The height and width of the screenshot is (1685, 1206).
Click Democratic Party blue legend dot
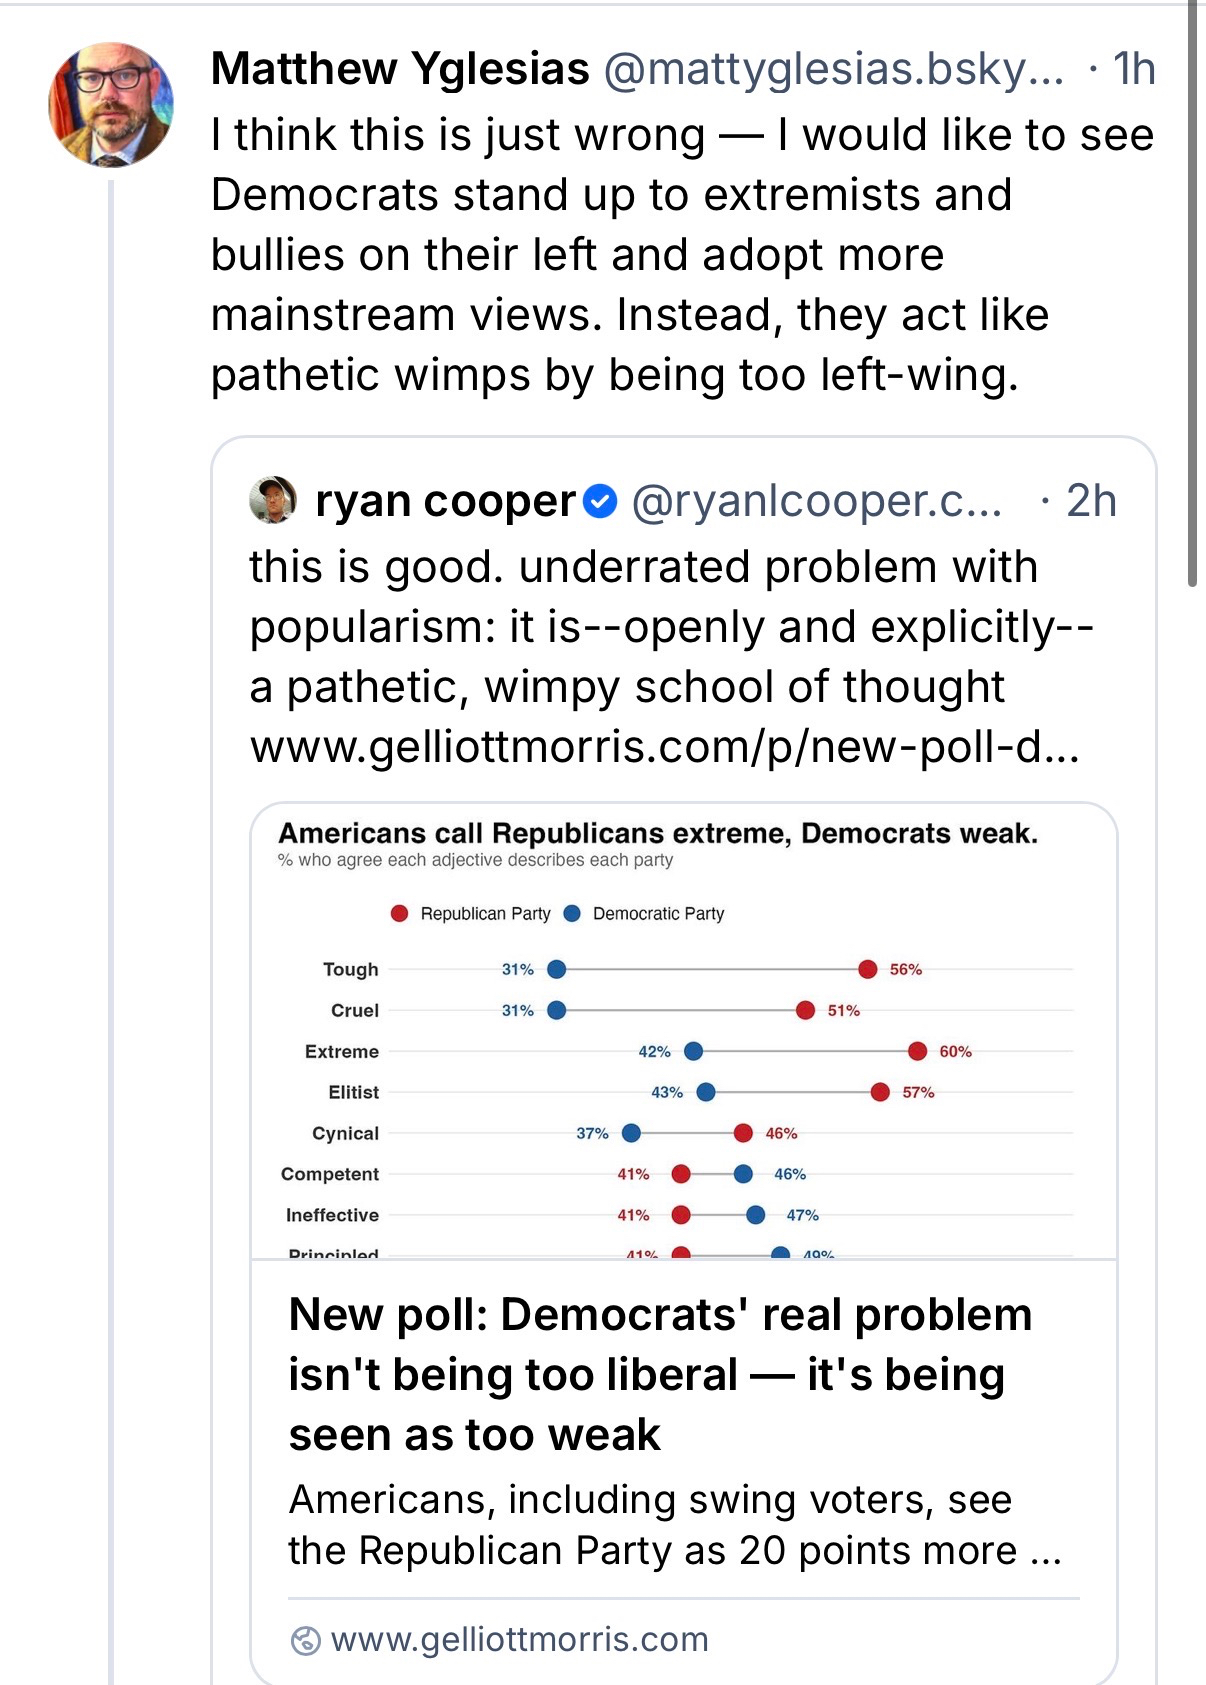pos(572,913)
